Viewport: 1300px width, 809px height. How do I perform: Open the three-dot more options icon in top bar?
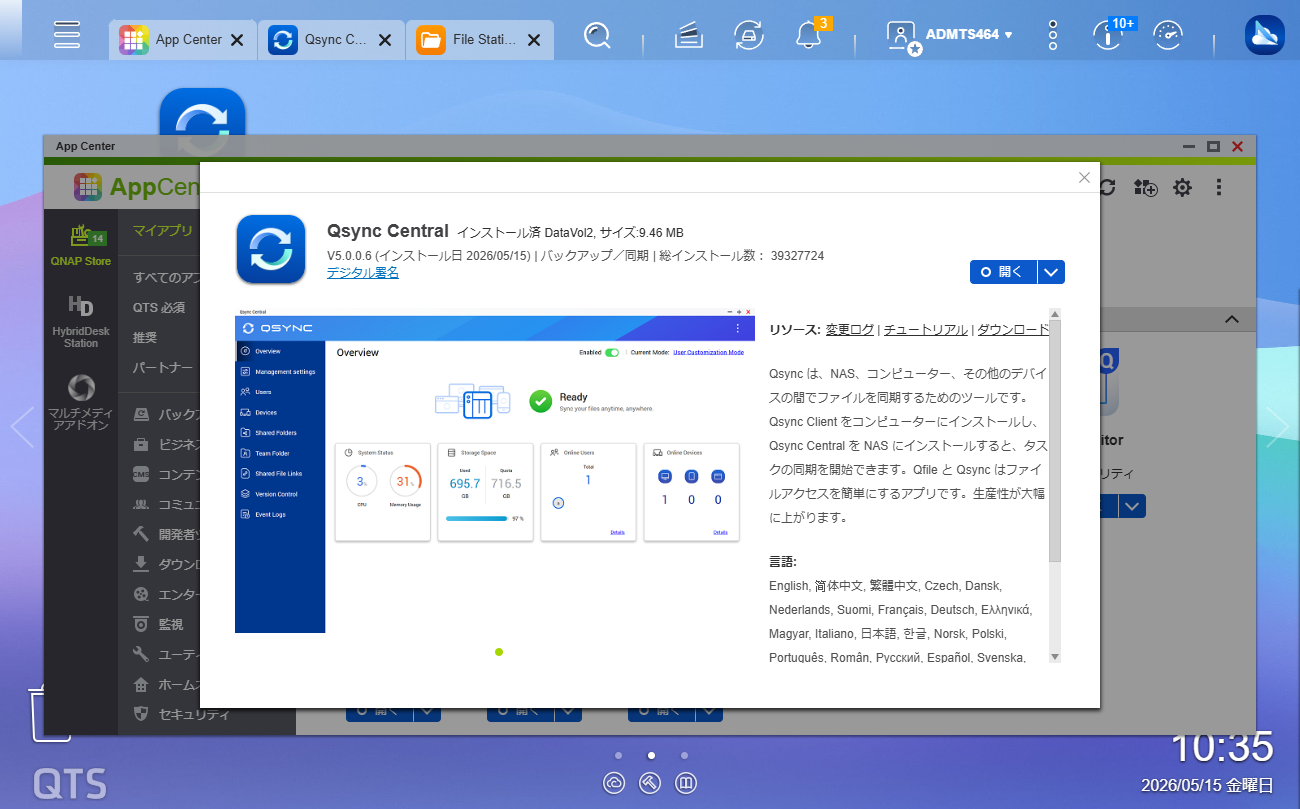(1053, 35)
